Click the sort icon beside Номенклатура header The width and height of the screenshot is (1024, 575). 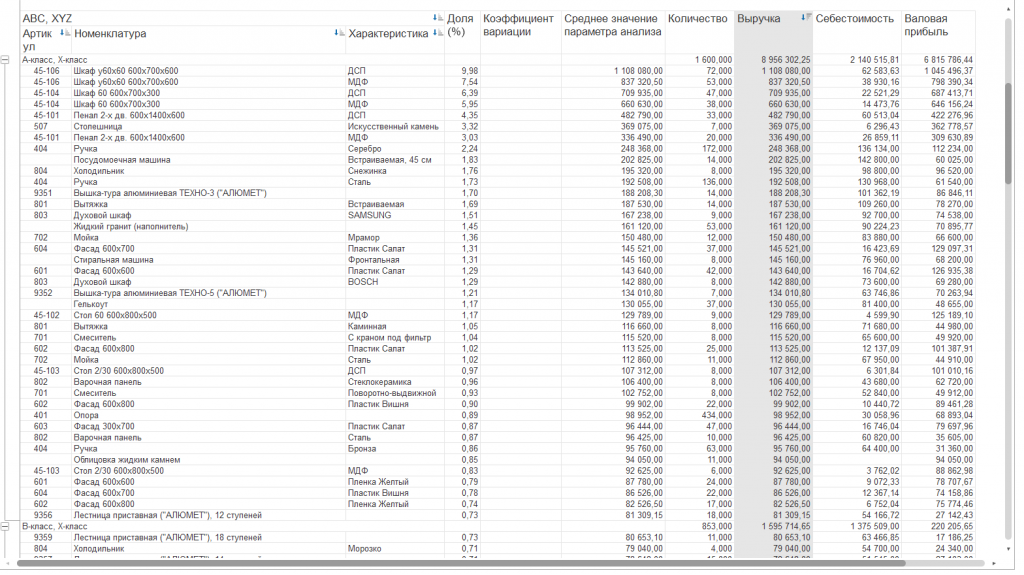click(x=339, y=33)
